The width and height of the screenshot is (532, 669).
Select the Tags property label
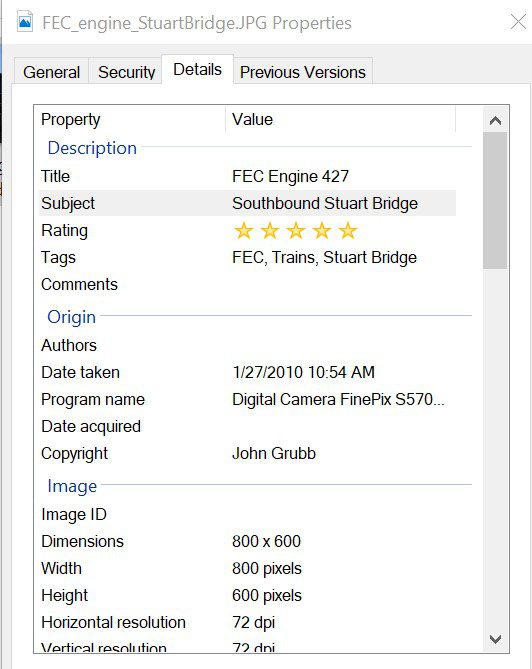tap(58, 258)
